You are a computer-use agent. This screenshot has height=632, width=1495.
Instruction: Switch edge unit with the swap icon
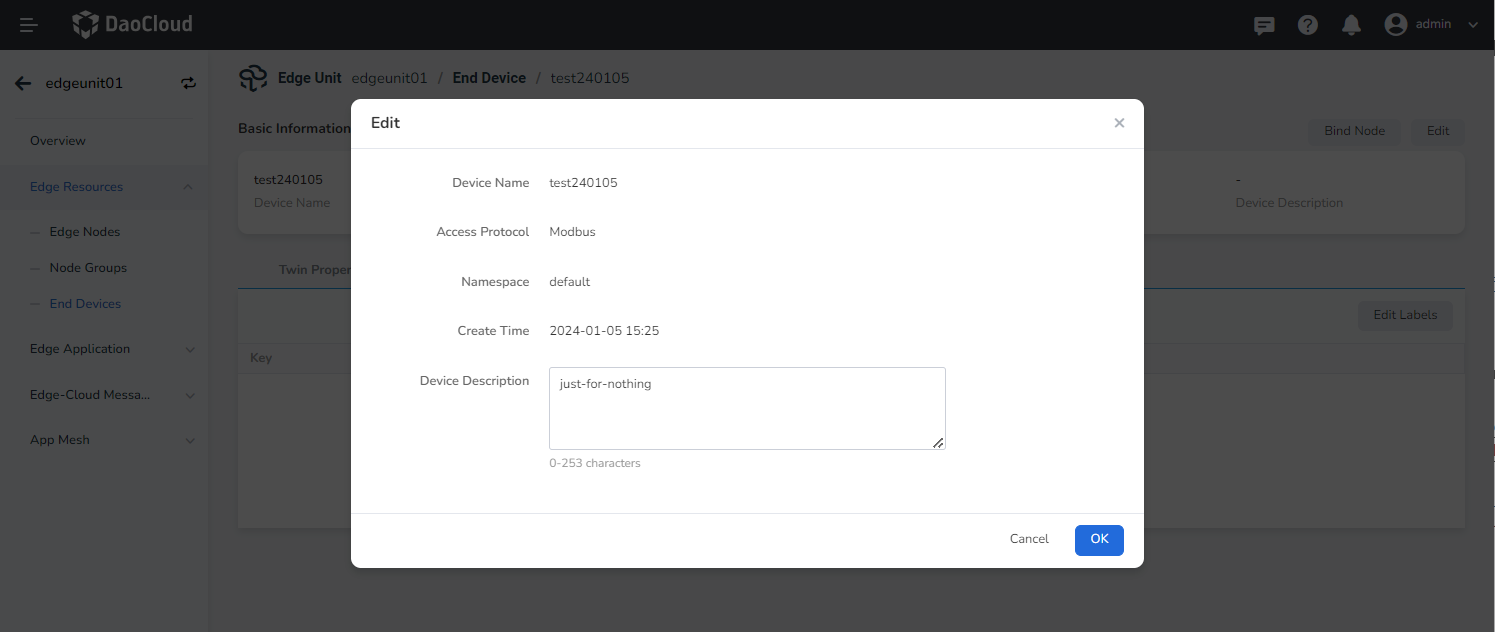[189, 84]
